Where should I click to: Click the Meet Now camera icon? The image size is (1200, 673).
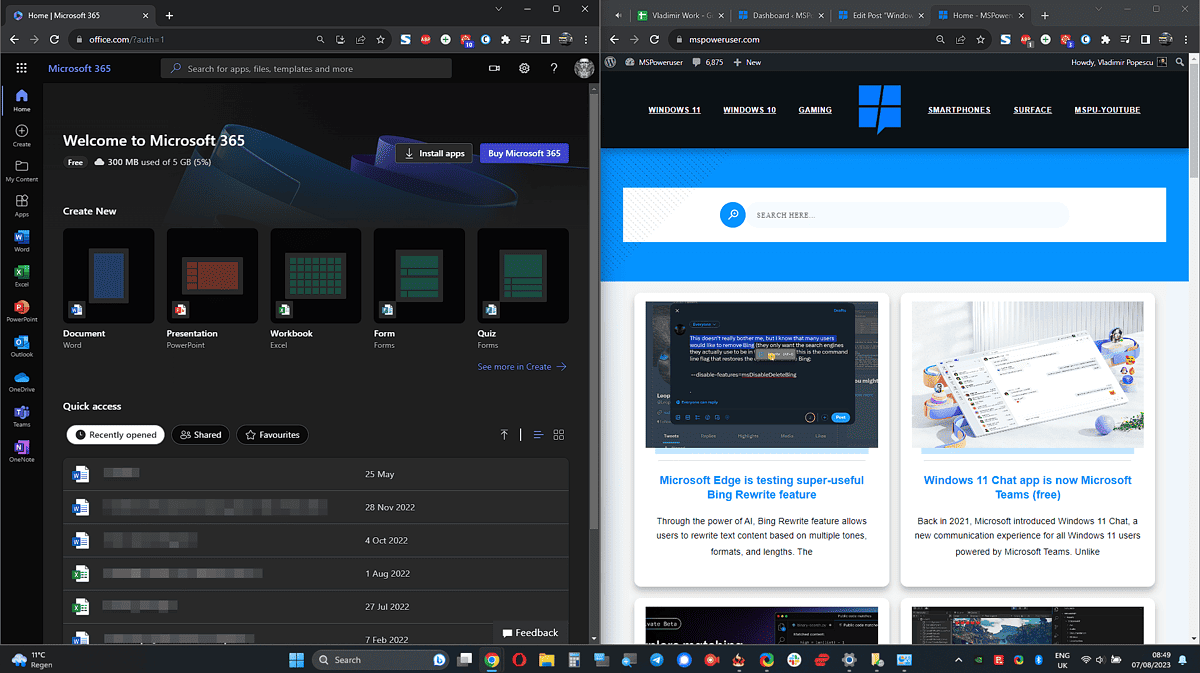[x=494, y=68]
